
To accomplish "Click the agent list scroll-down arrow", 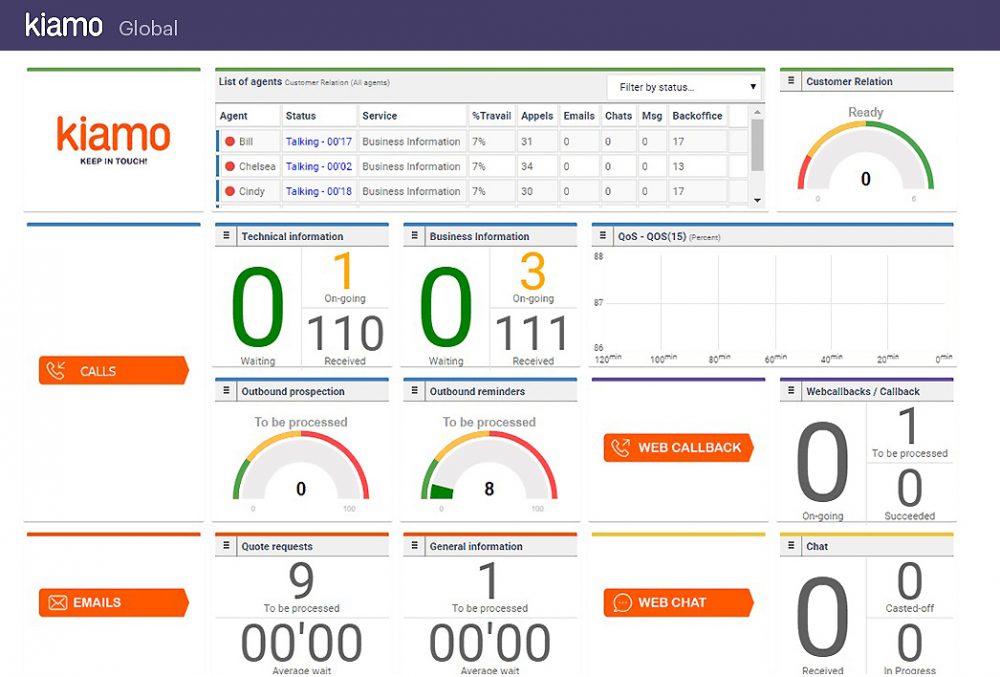I will coord(757,200).
